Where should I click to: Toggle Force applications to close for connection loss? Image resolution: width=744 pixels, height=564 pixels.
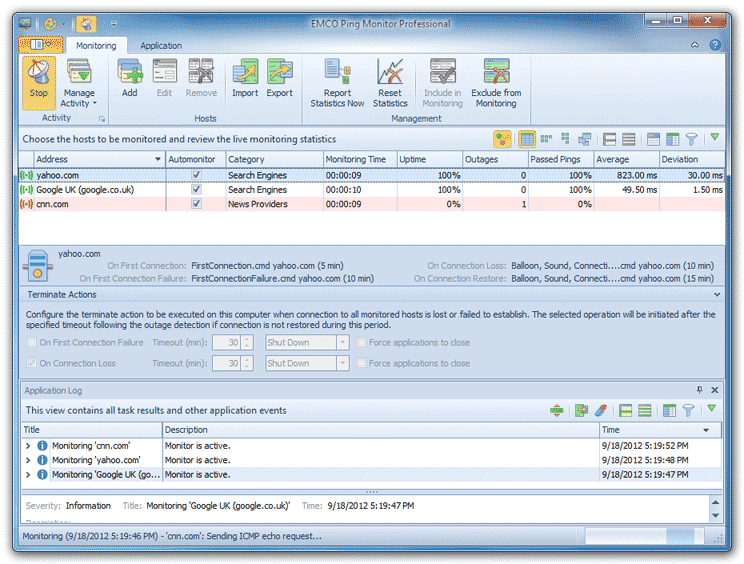(361, 363)
